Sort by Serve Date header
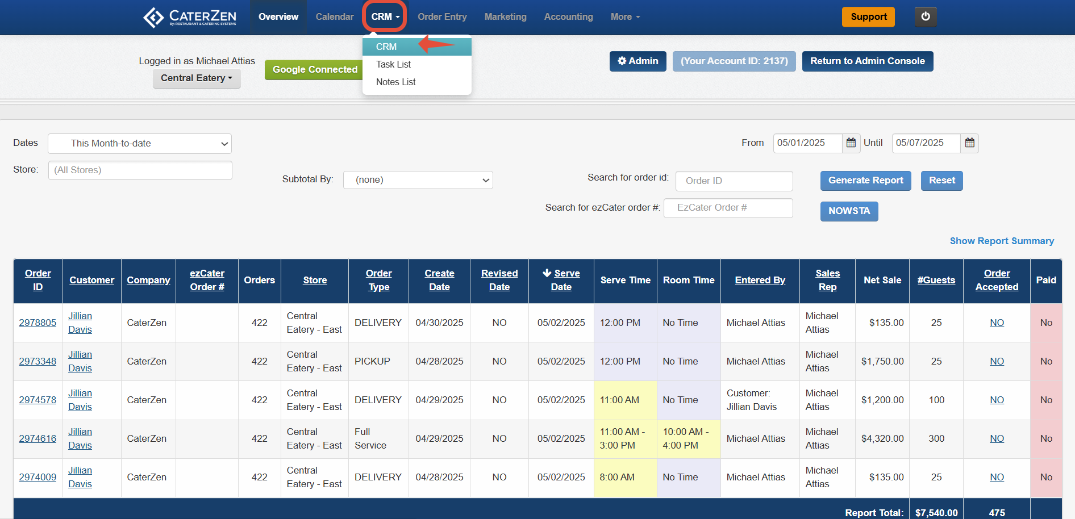Viewport: 1075px width, 519px height. pyautogui.click(x=561, y=280)
